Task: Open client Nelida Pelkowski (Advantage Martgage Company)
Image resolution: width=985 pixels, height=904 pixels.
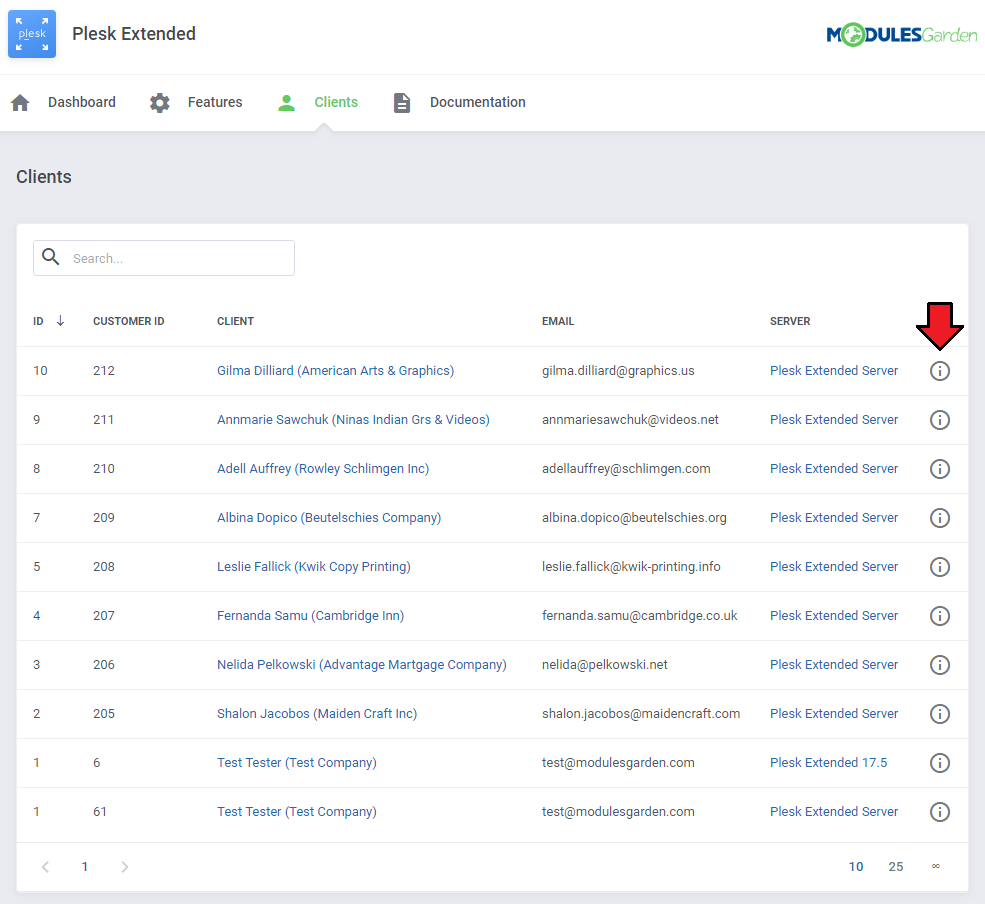Action: pyautogui.click(x=362, y=665)
